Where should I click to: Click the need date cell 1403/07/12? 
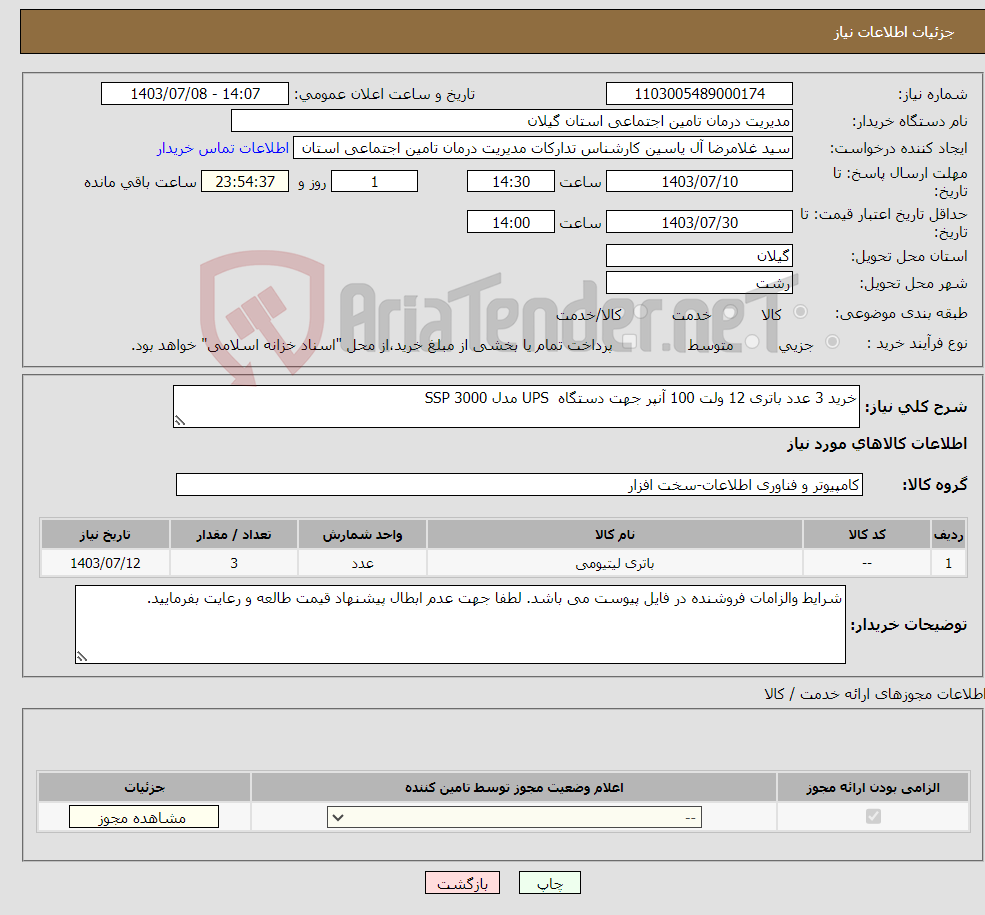click(x=105, y=563)
